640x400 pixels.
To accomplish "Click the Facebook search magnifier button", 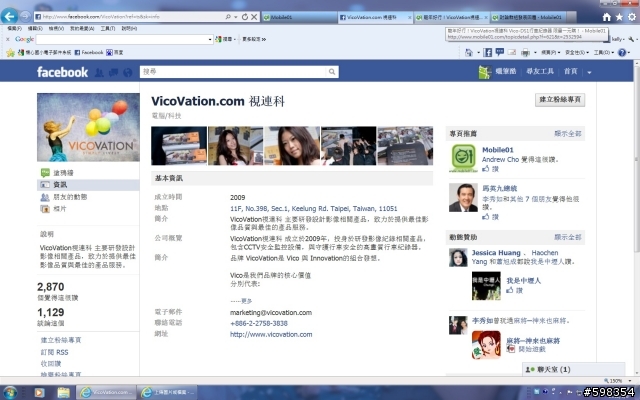I will (x=332, y=72).
